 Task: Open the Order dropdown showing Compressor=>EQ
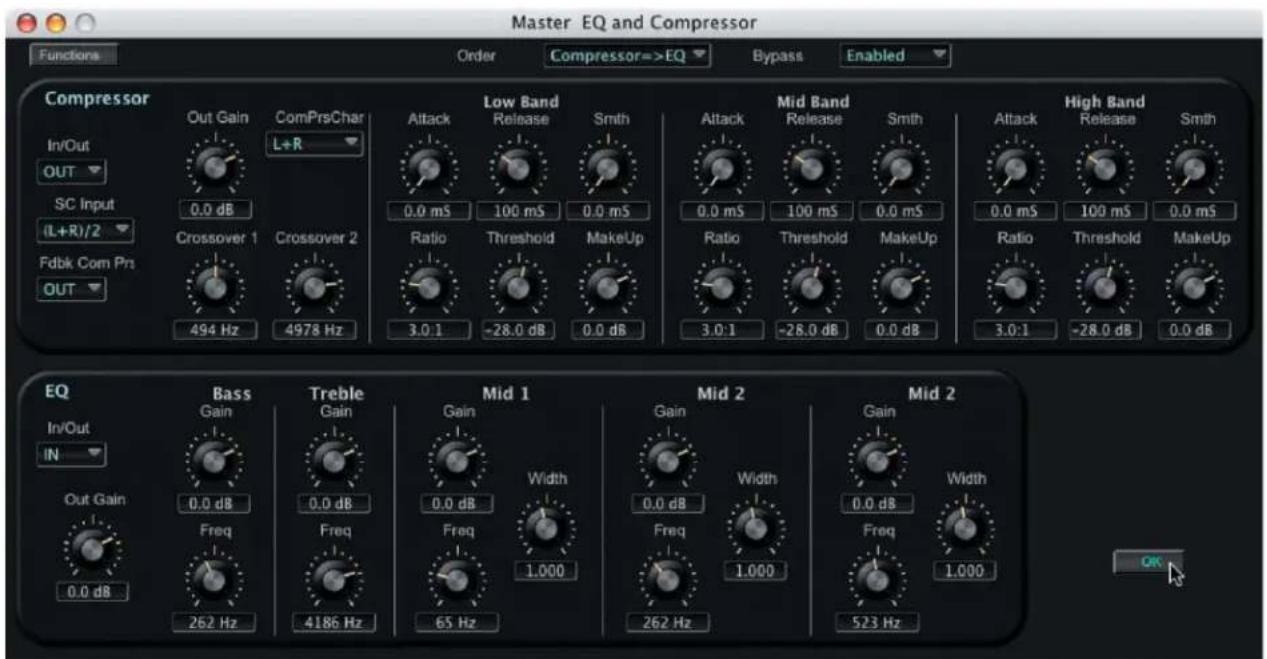[x=627, y=56]
